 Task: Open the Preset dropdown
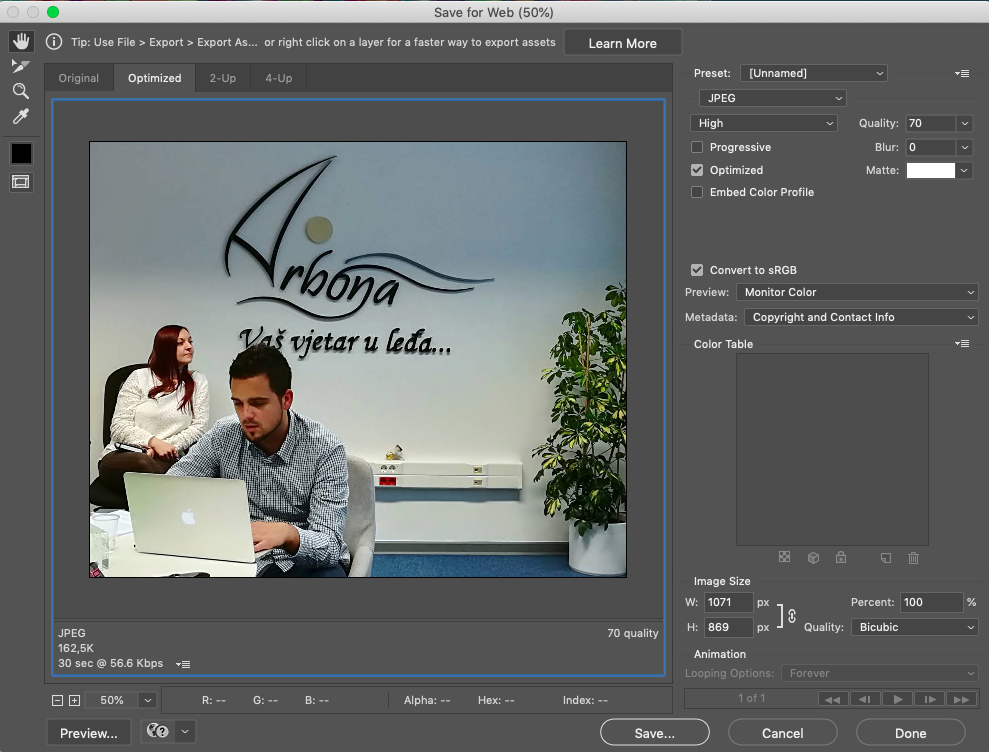click(814, 73)
